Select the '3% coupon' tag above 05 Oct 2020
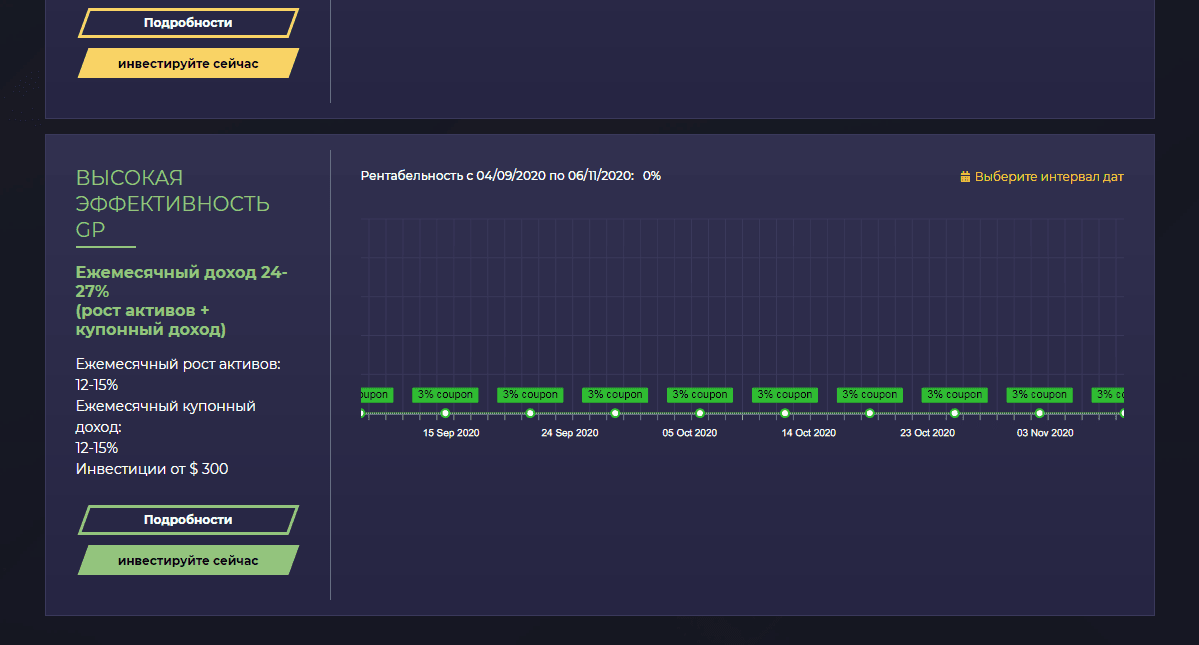Screen dimensions: 1199x645 (700, 395)
